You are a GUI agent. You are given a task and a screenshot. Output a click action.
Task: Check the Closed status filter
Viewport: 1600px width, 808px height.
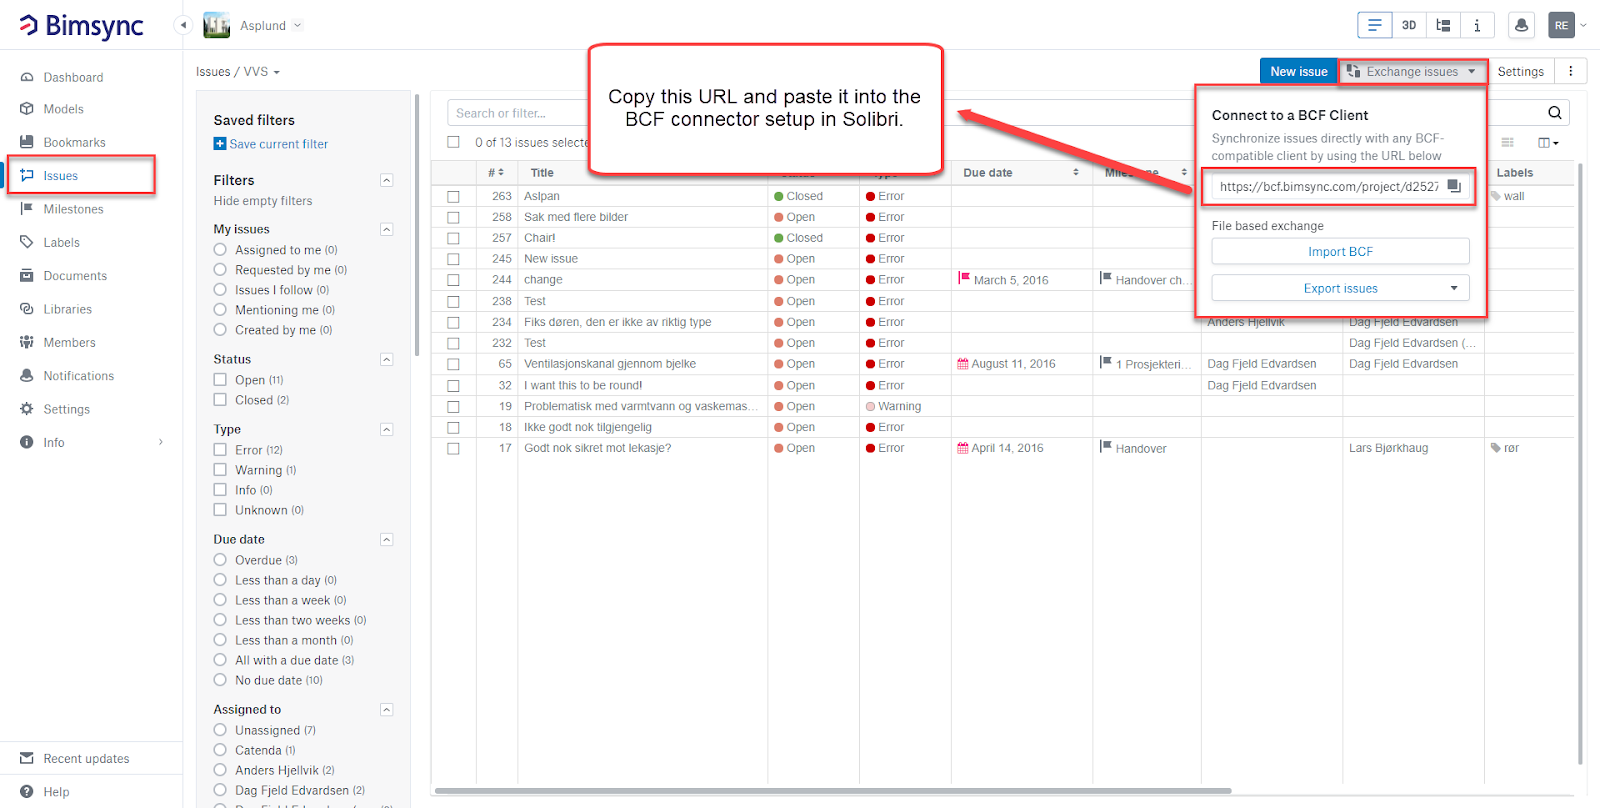click(x=220, y=400)
